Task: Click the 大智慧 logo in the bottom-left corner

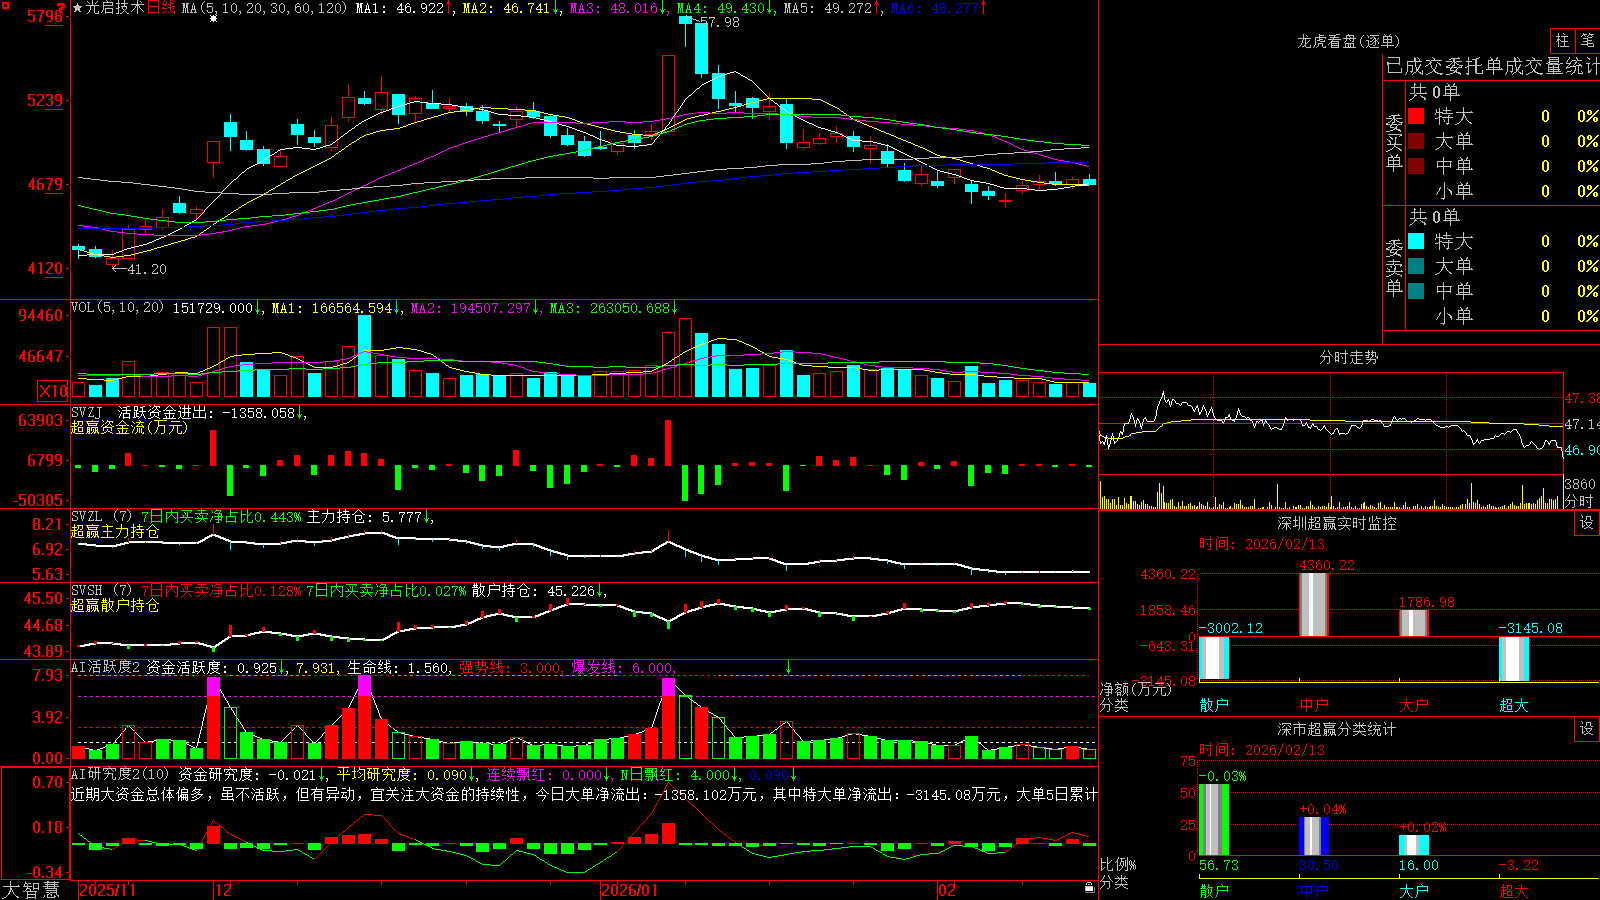Action: [31, 889]
